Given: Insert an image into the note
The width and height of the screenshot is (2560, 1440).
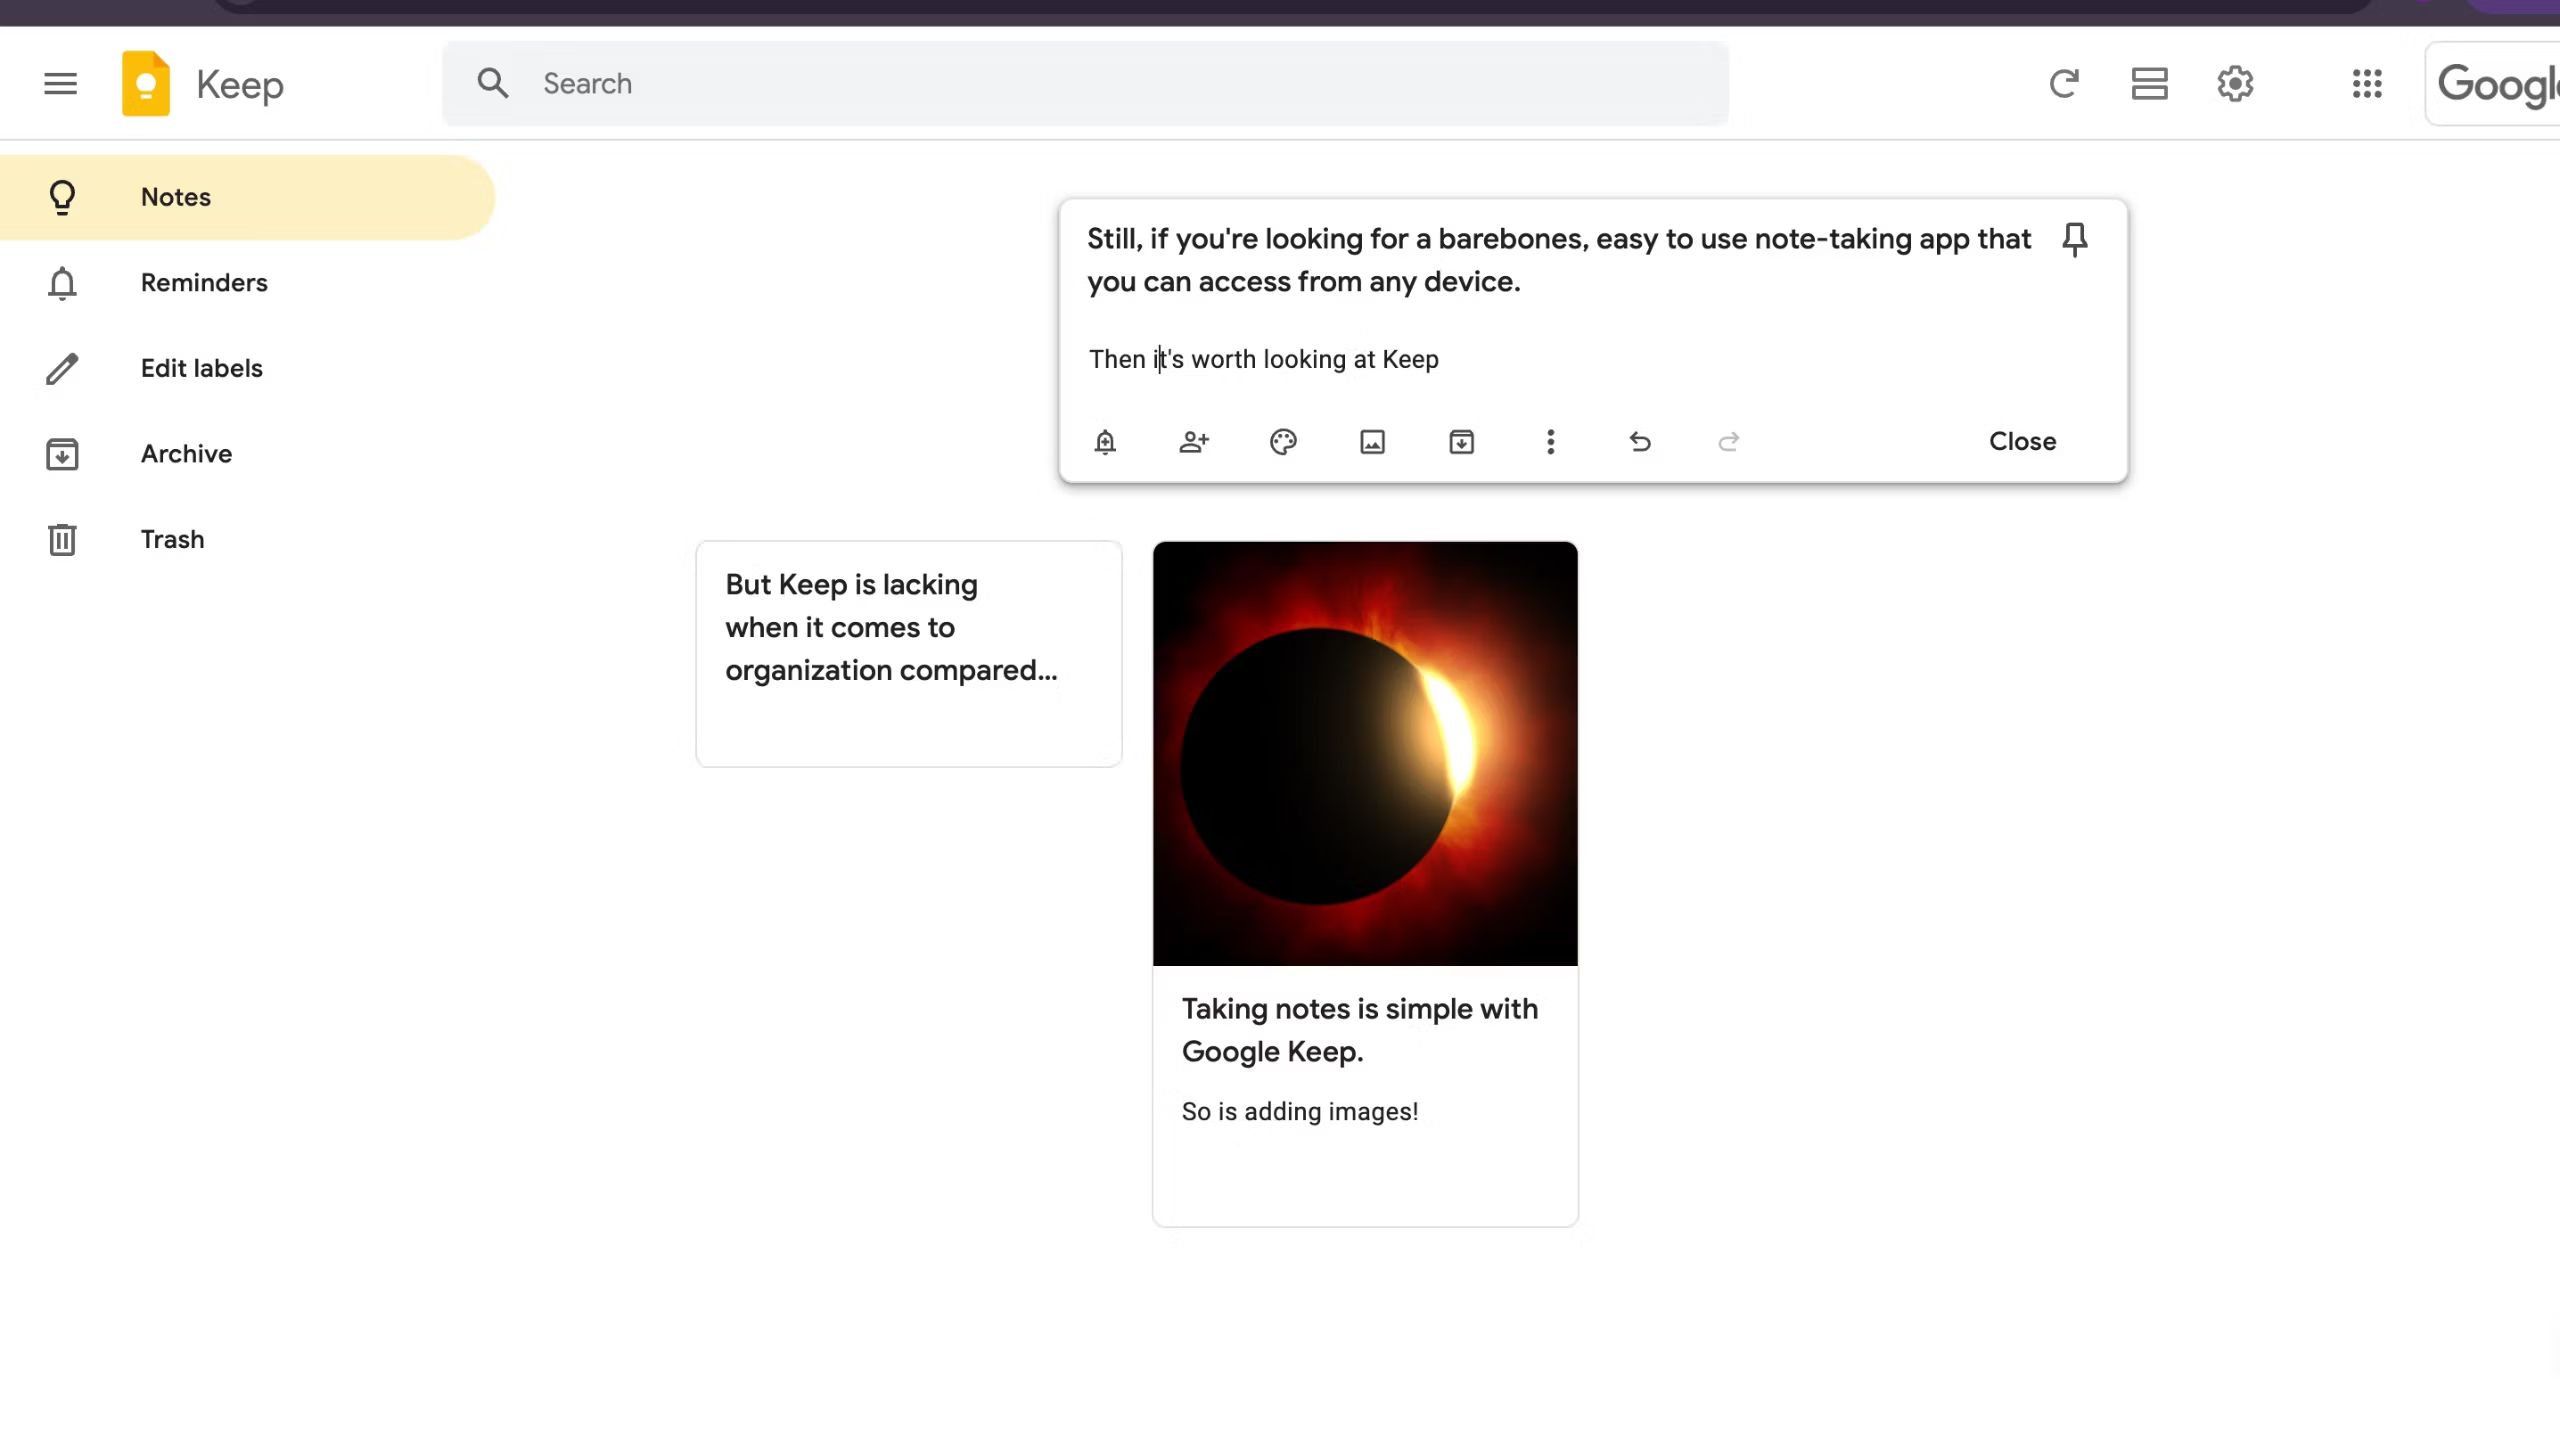Looking at the screenshot, I should (x=1371, y=441).
